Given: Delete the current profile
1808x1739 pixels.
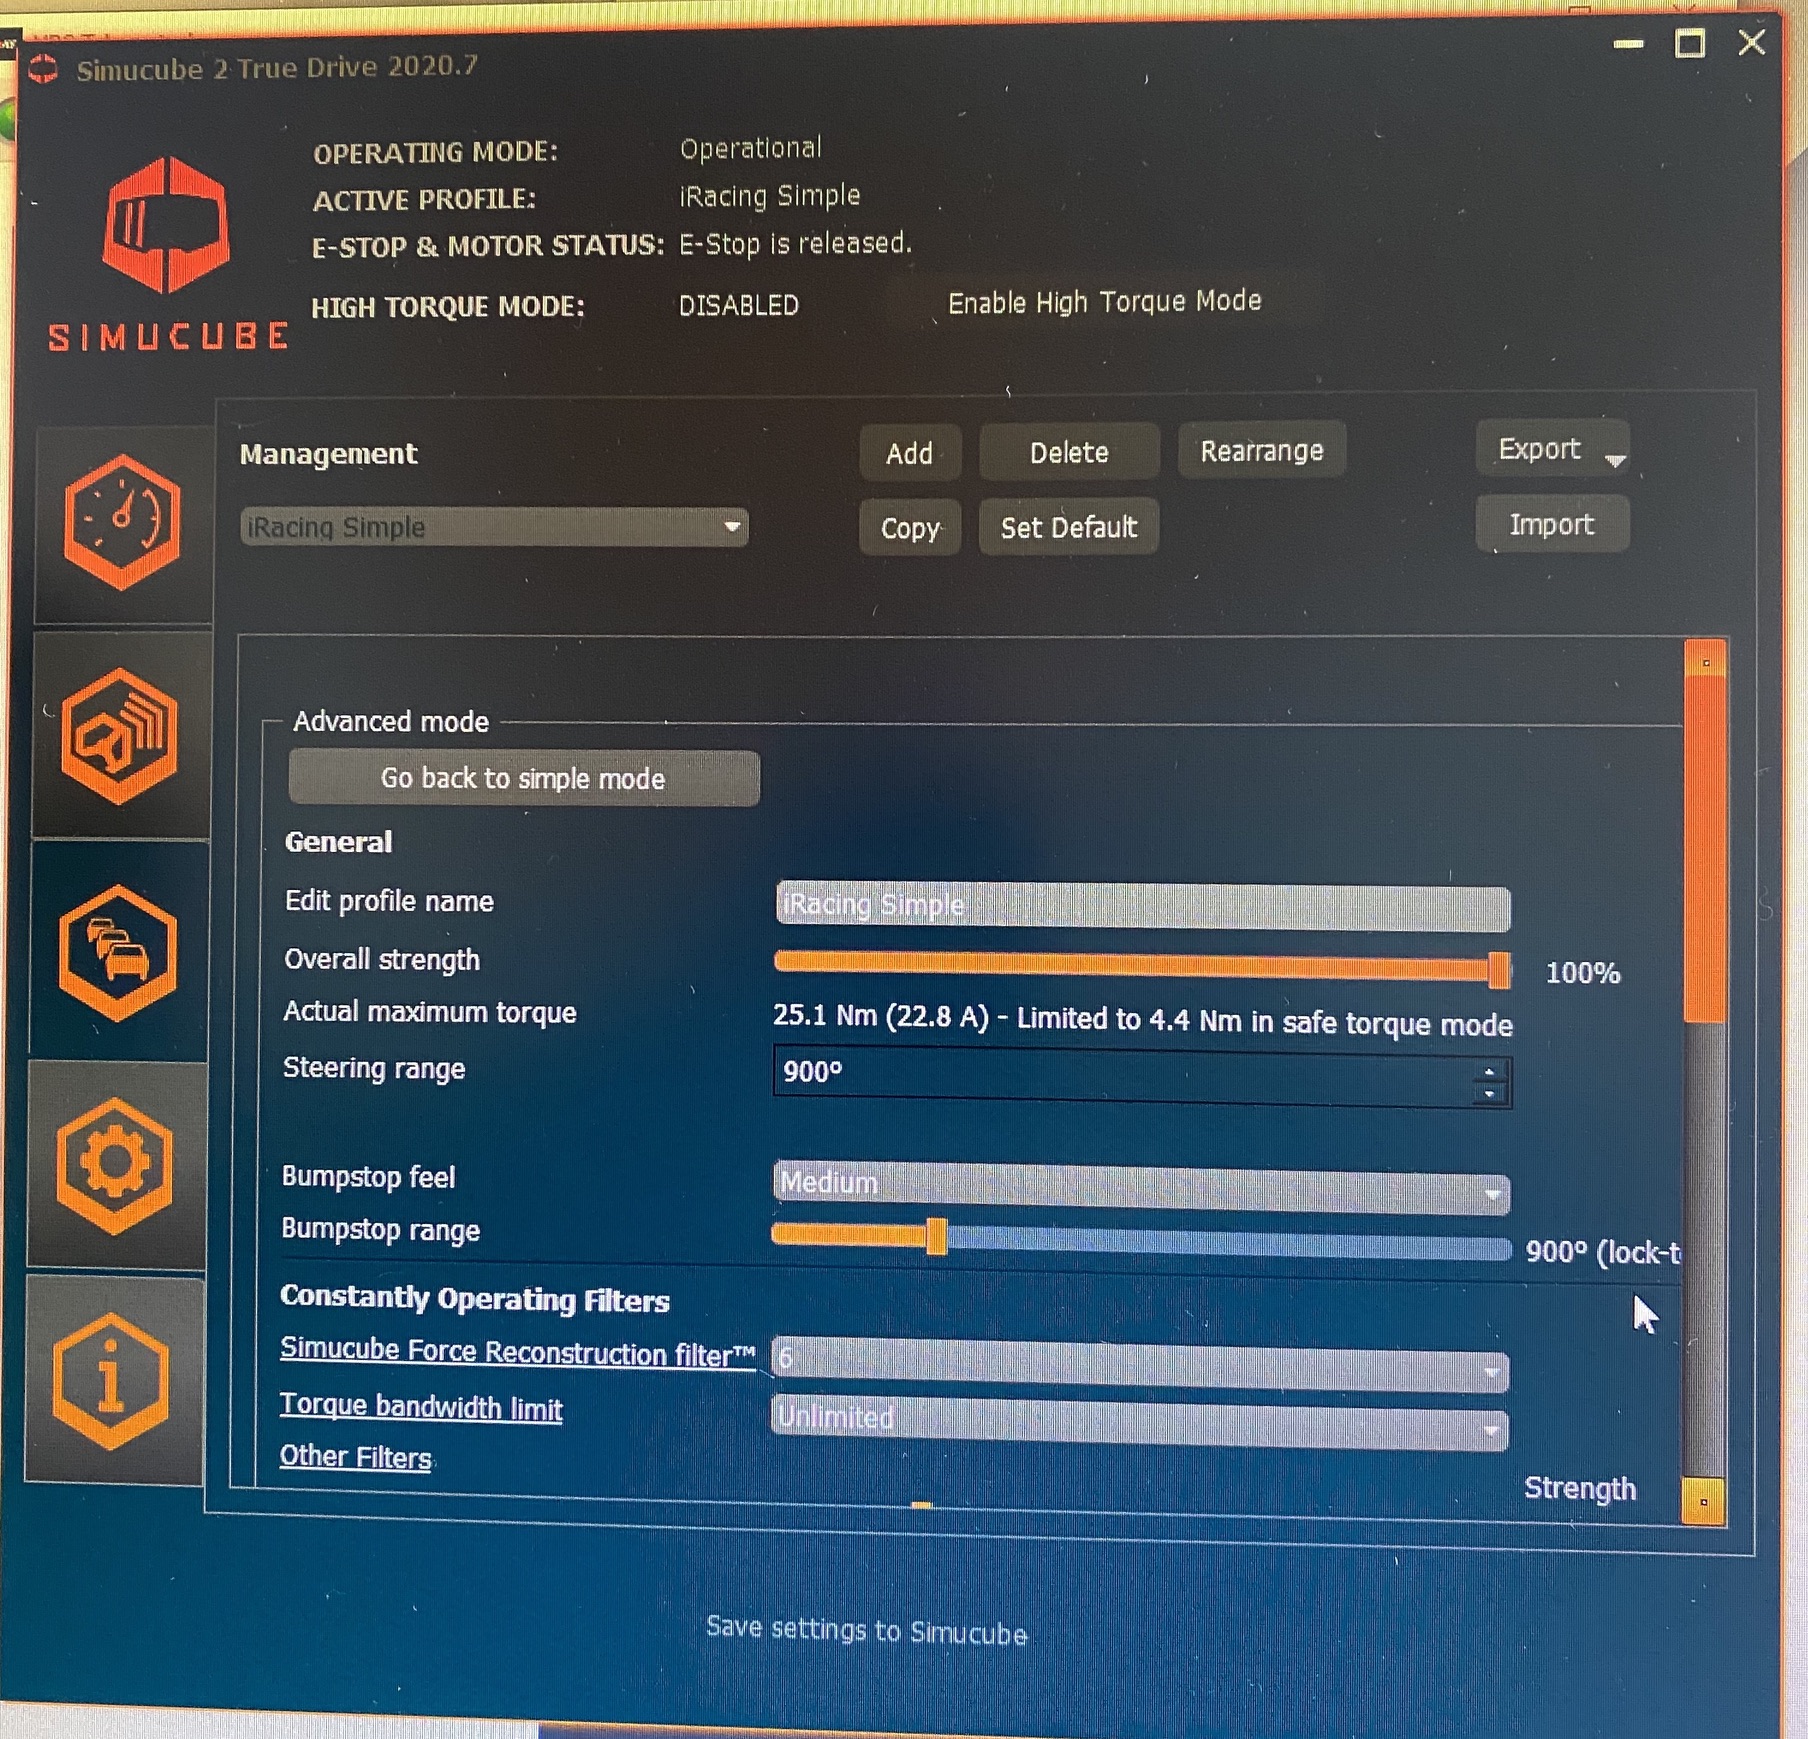Looking at the screenshot, I should (1069, 452).
